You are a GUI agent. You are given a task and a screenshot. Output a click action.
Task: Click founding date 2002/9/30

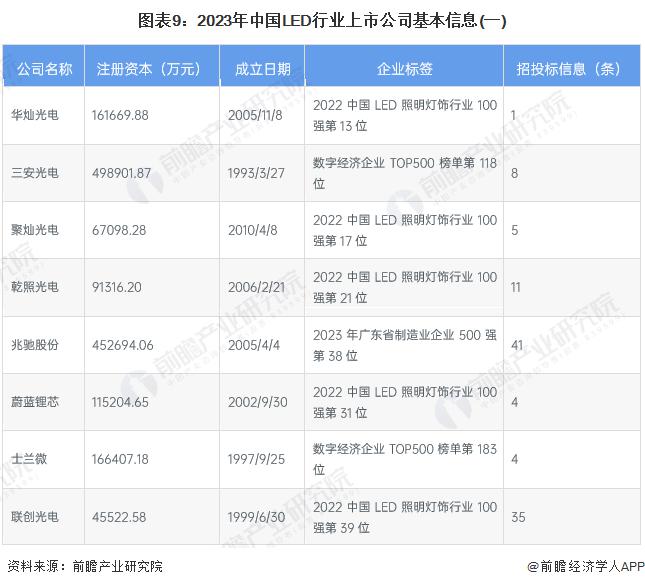(258, 402)
